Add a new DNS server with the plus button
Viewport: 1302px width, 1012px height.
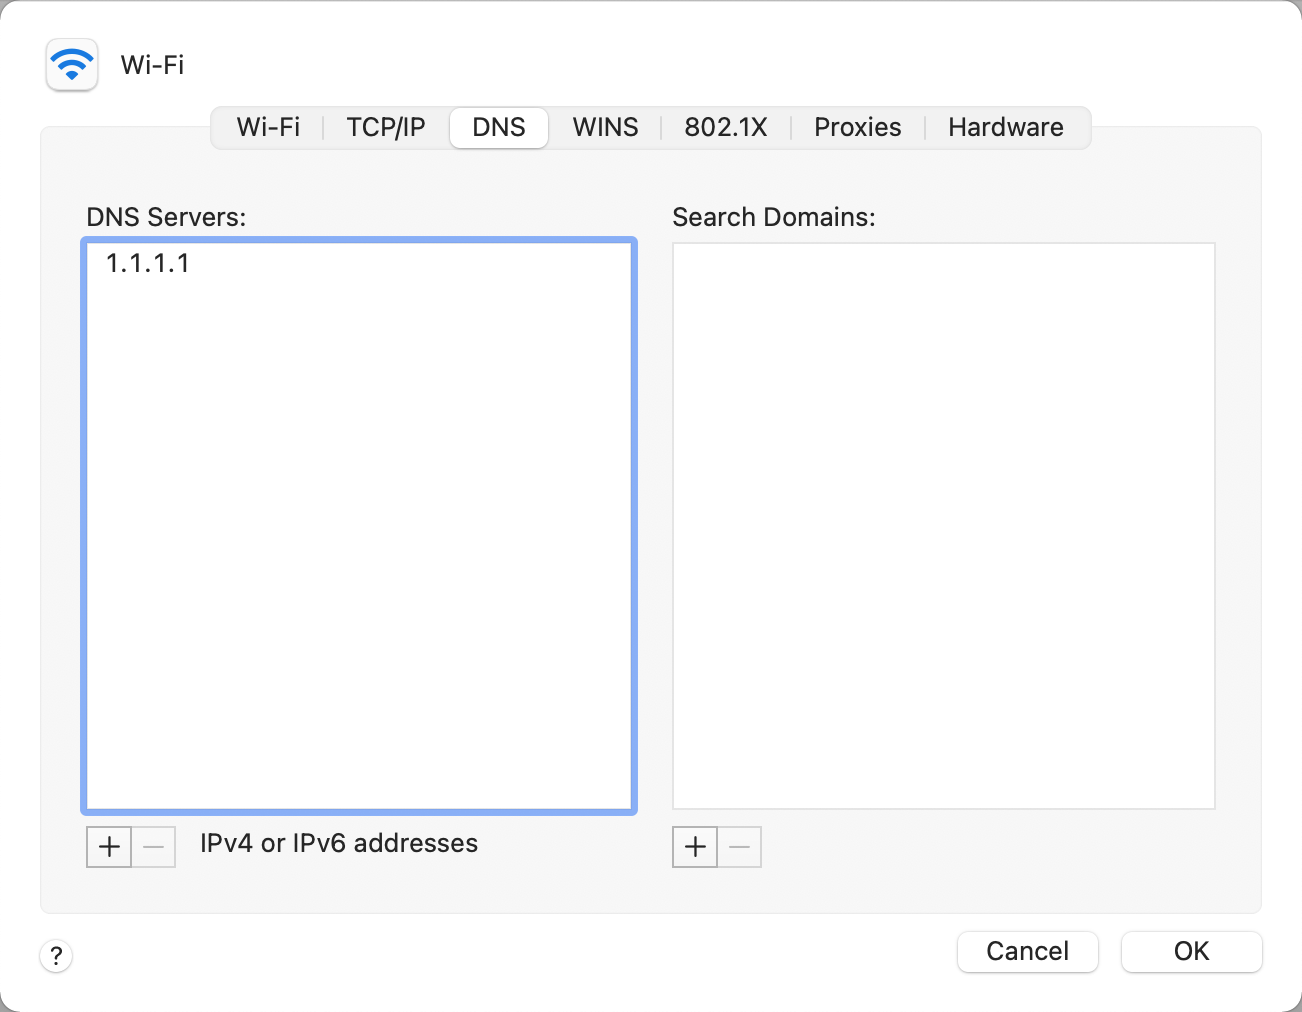pyautogui.click(x=109, y=847)
